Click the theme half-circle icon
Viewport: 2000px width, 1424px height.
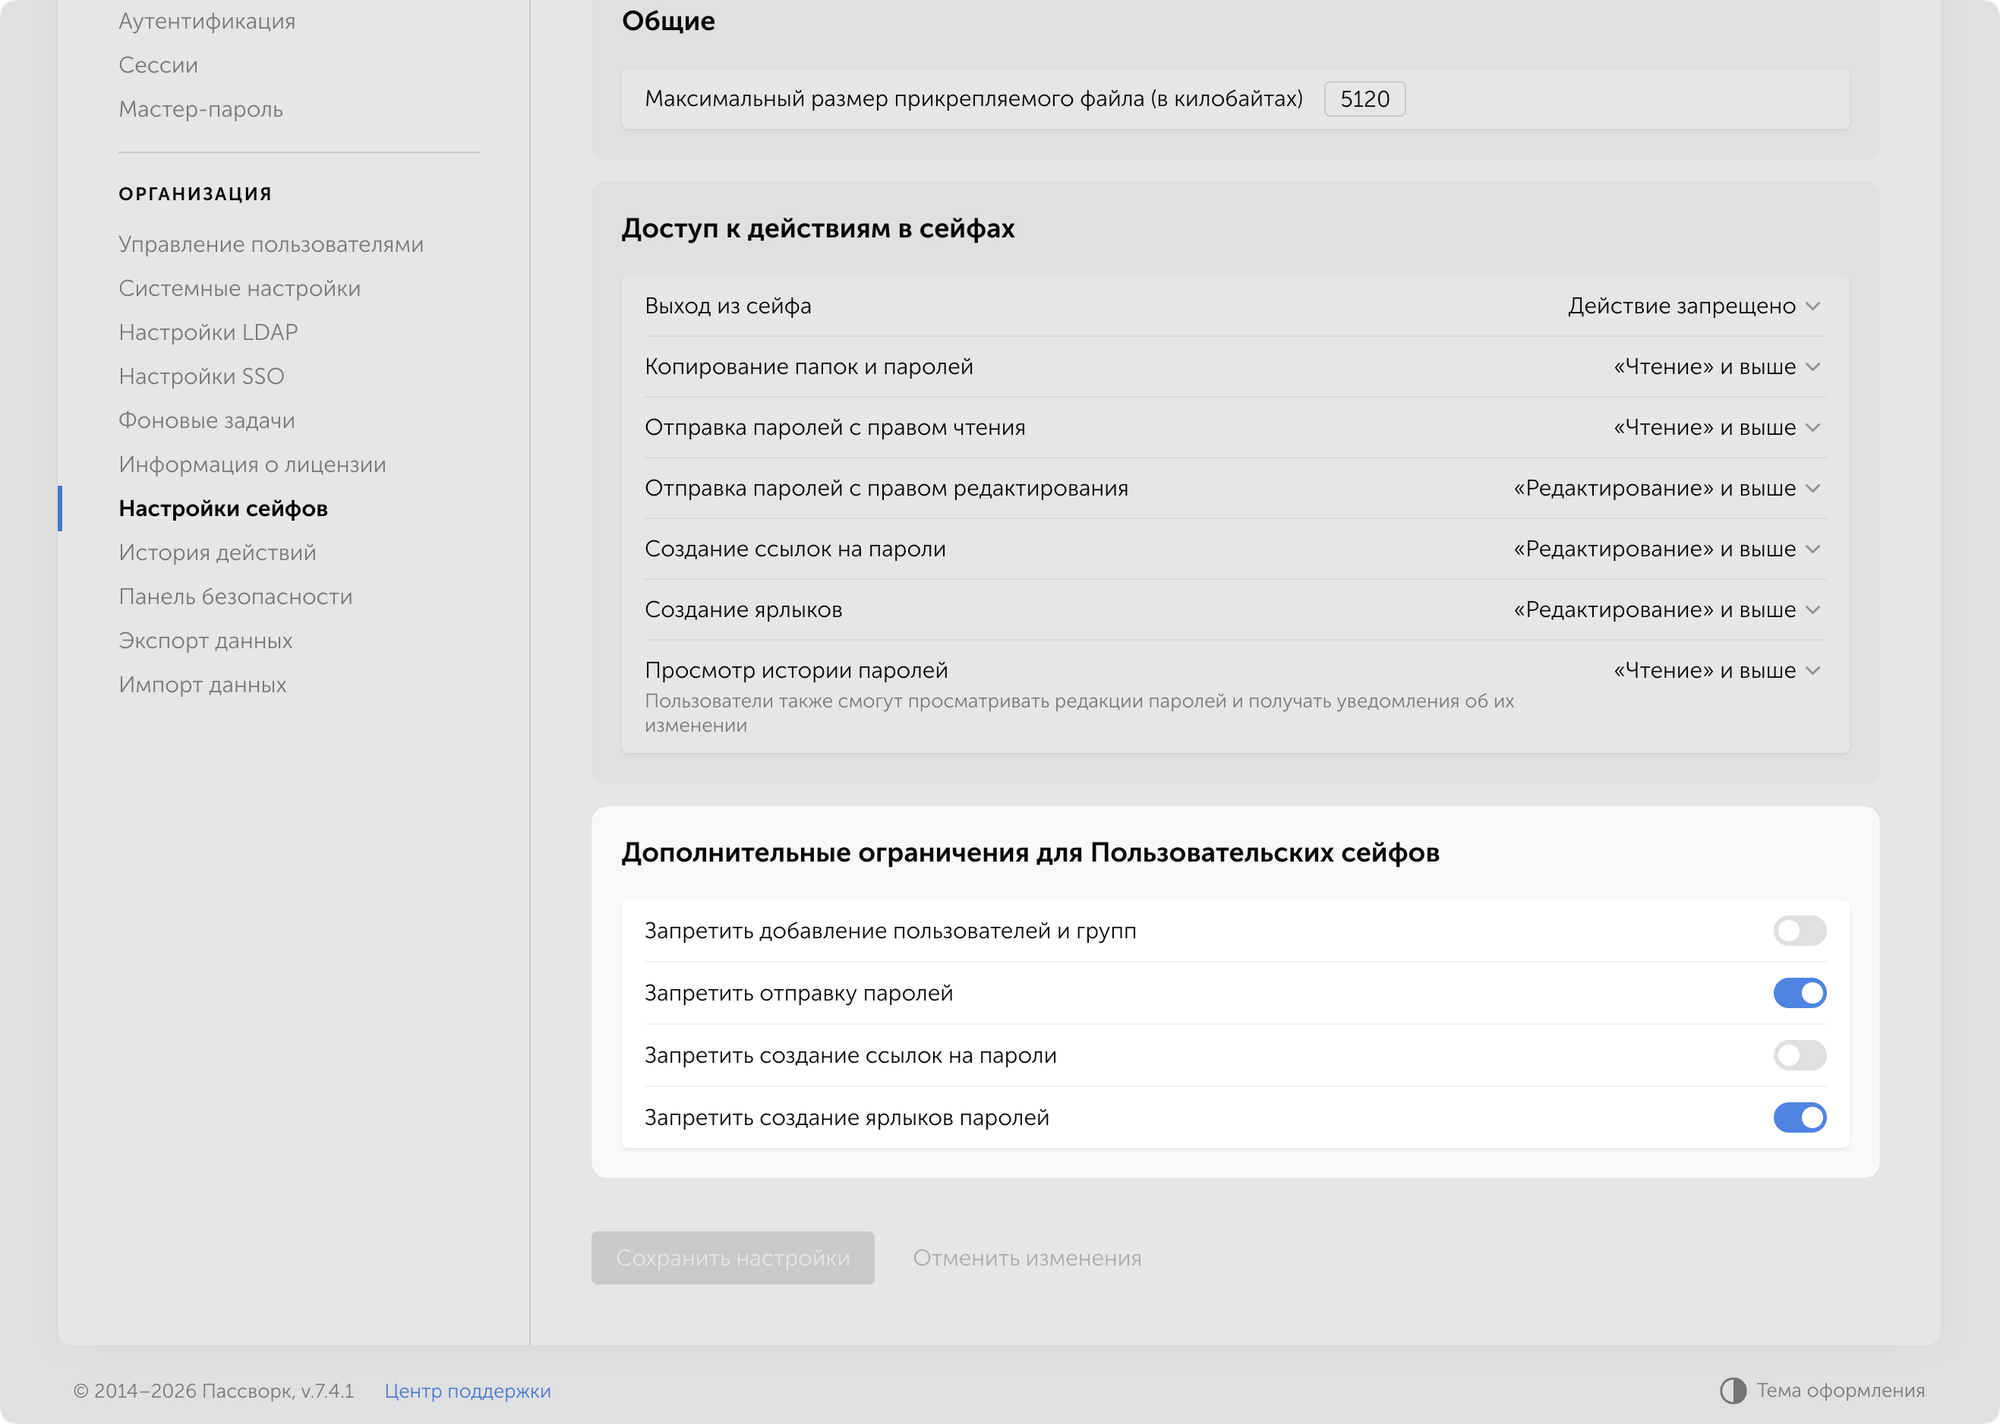[x=1732, y=1390]
